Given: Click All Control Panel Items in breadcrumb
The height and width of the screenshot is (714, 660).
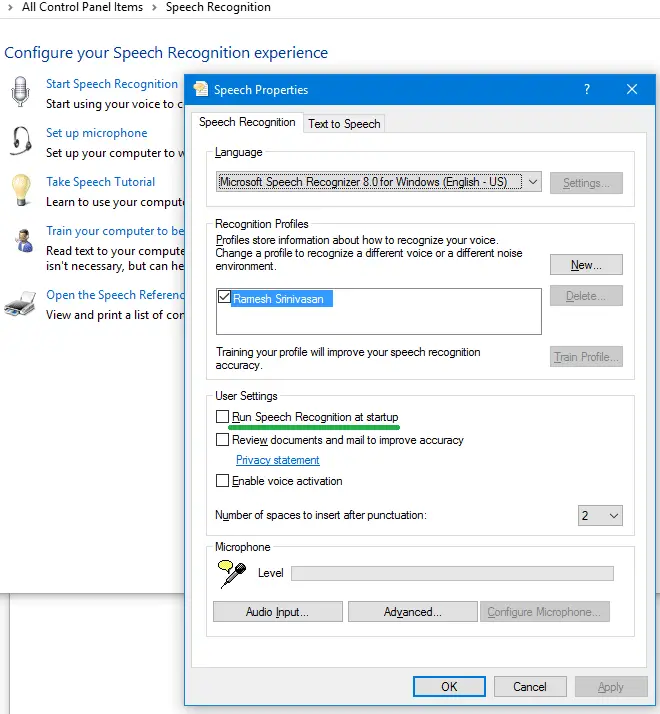Looking at the screenshot, I should (82, 7).
